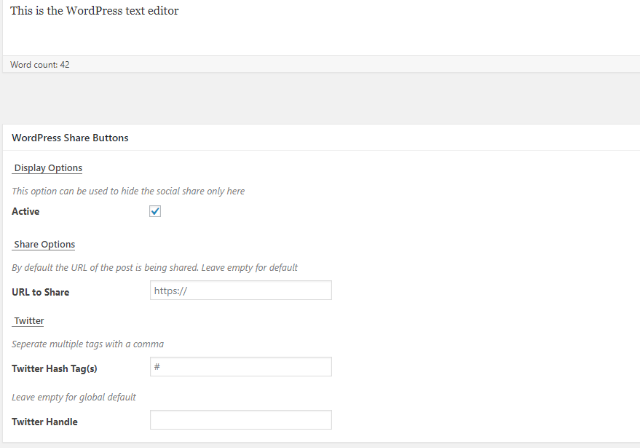Focus the Twitter Hash Tag(s) text box
The height and width of the screenshot is (448, 640).
tap(241, 367)
